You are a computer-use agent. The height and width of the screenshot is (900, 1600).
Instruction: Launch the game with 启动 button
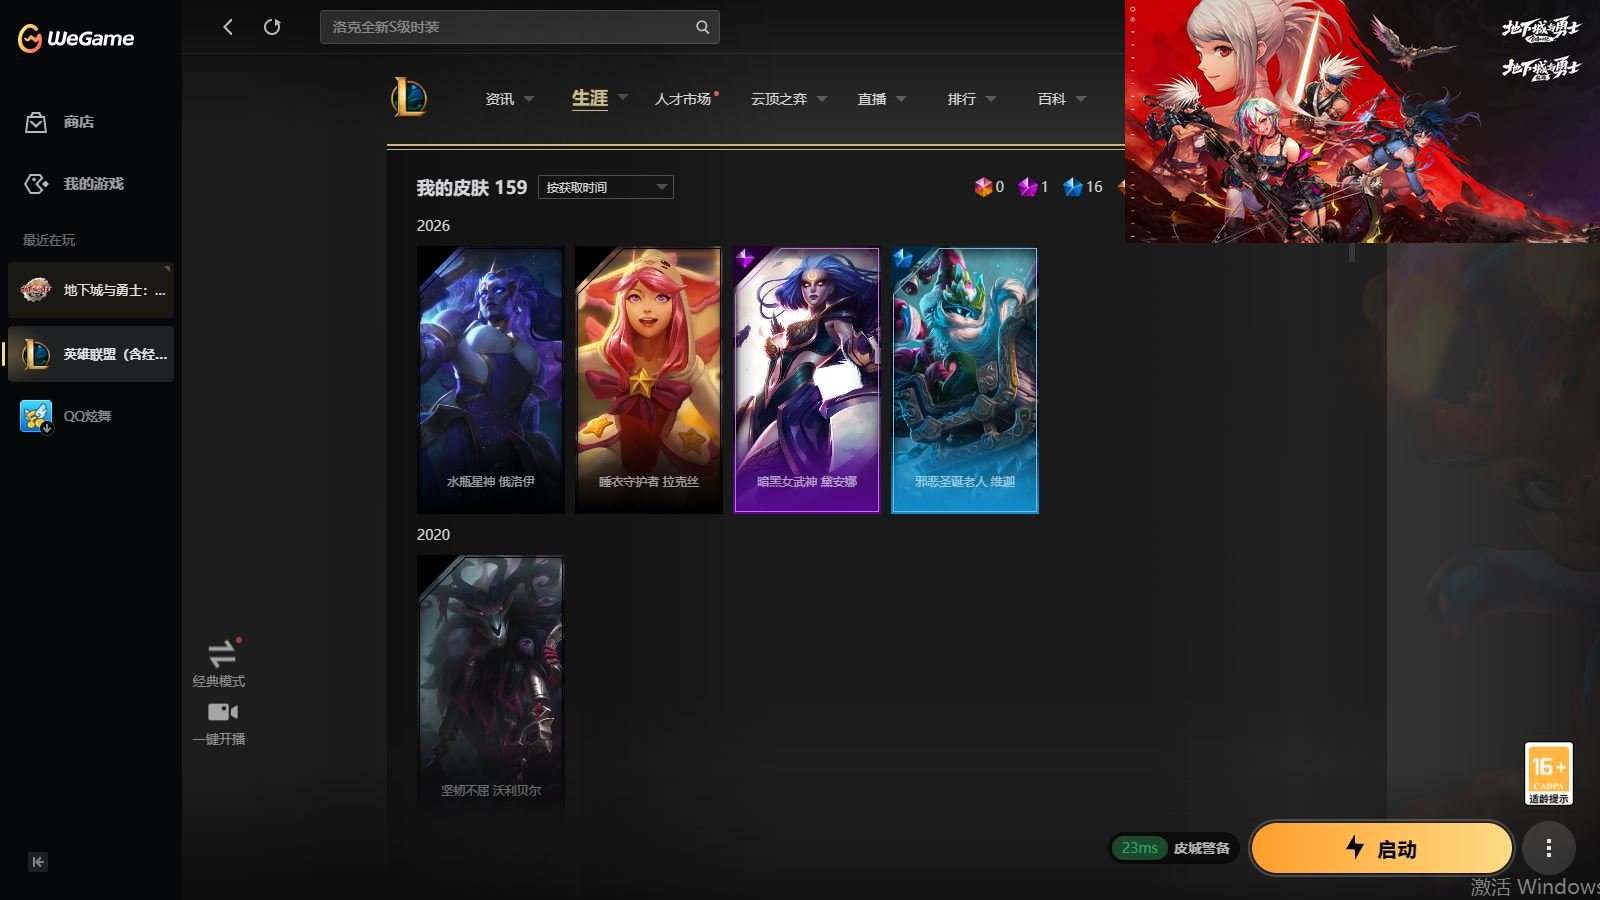1382,848
